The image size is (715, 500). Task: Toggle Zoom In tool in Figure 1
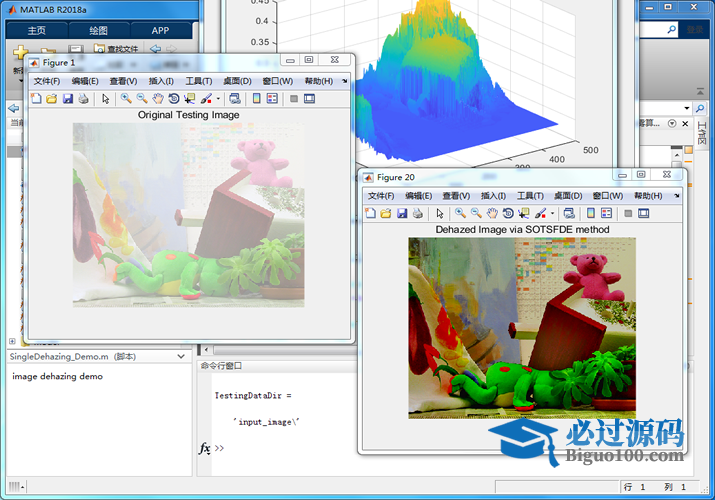pyautogui.click(x=126, y=98)
